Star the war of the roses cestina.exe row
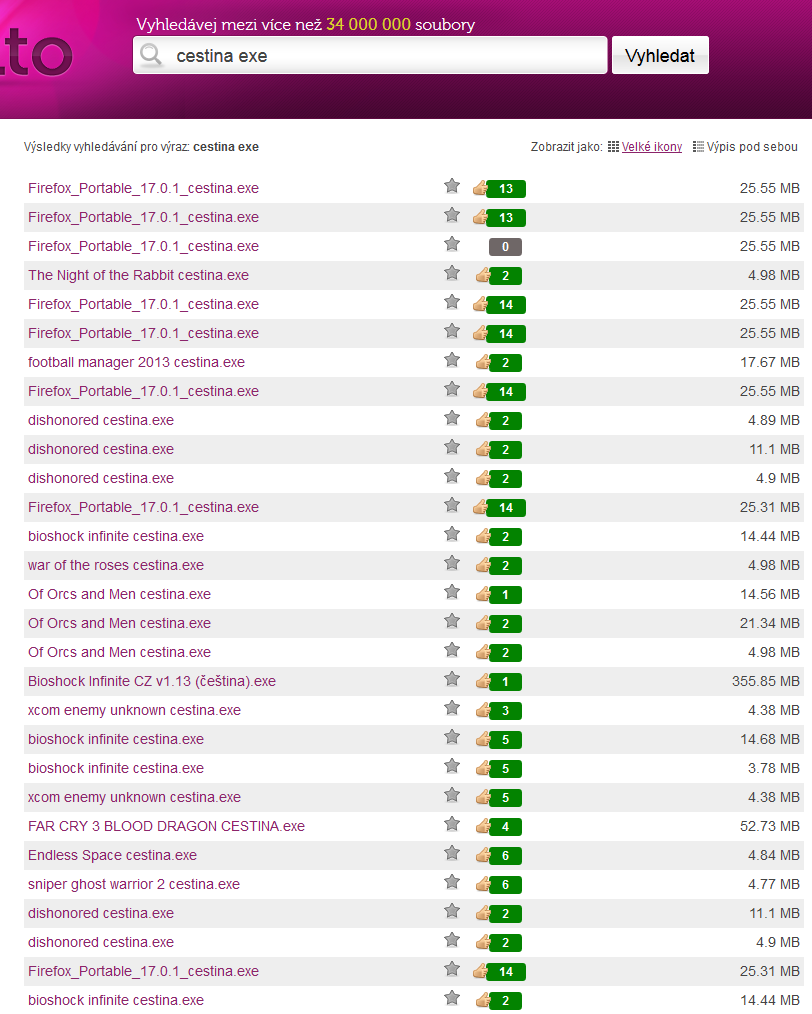Viewport: 812px width, 1014px height. pos(452,563)
